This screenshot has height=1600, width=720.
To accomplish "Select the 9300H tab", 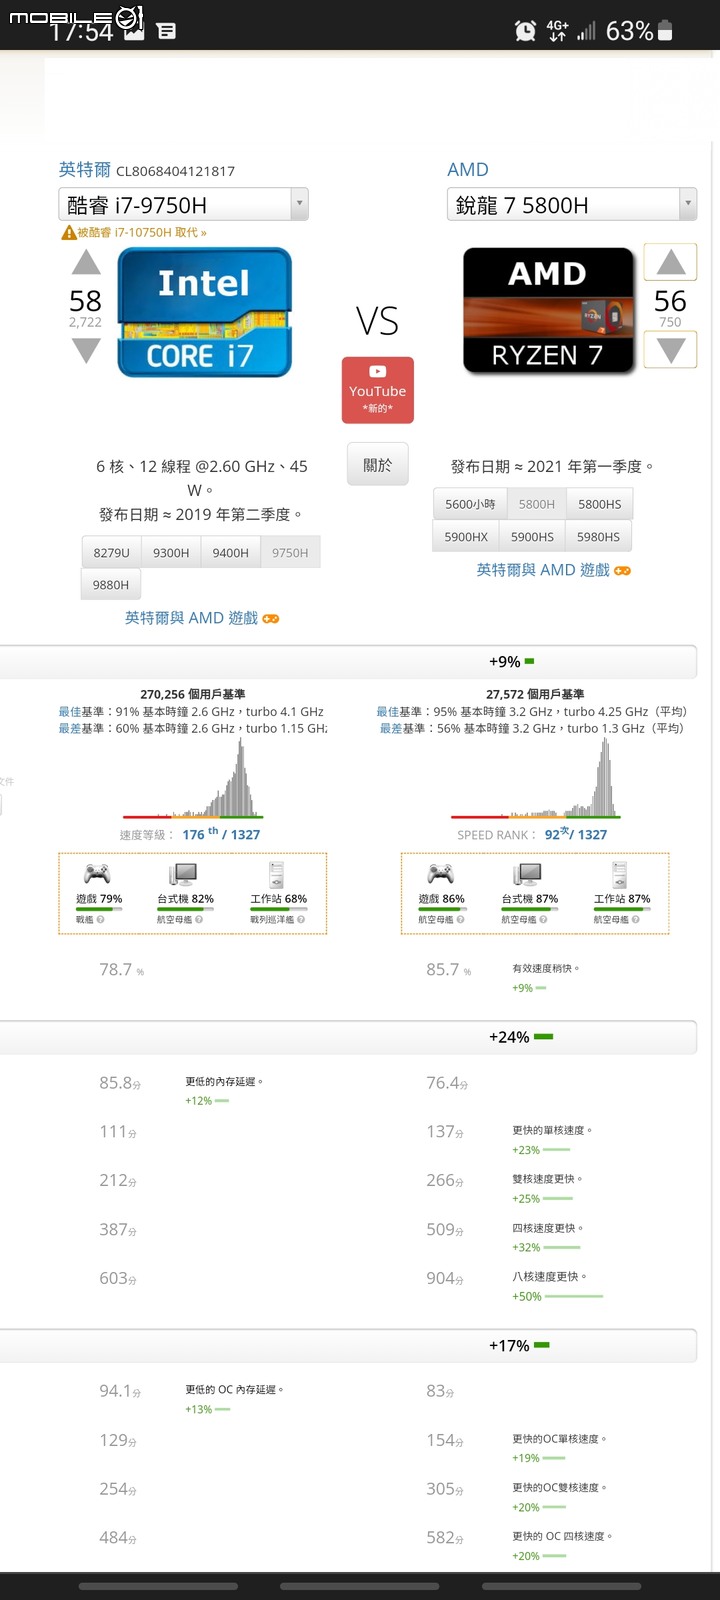I will [x=171, y=552].
